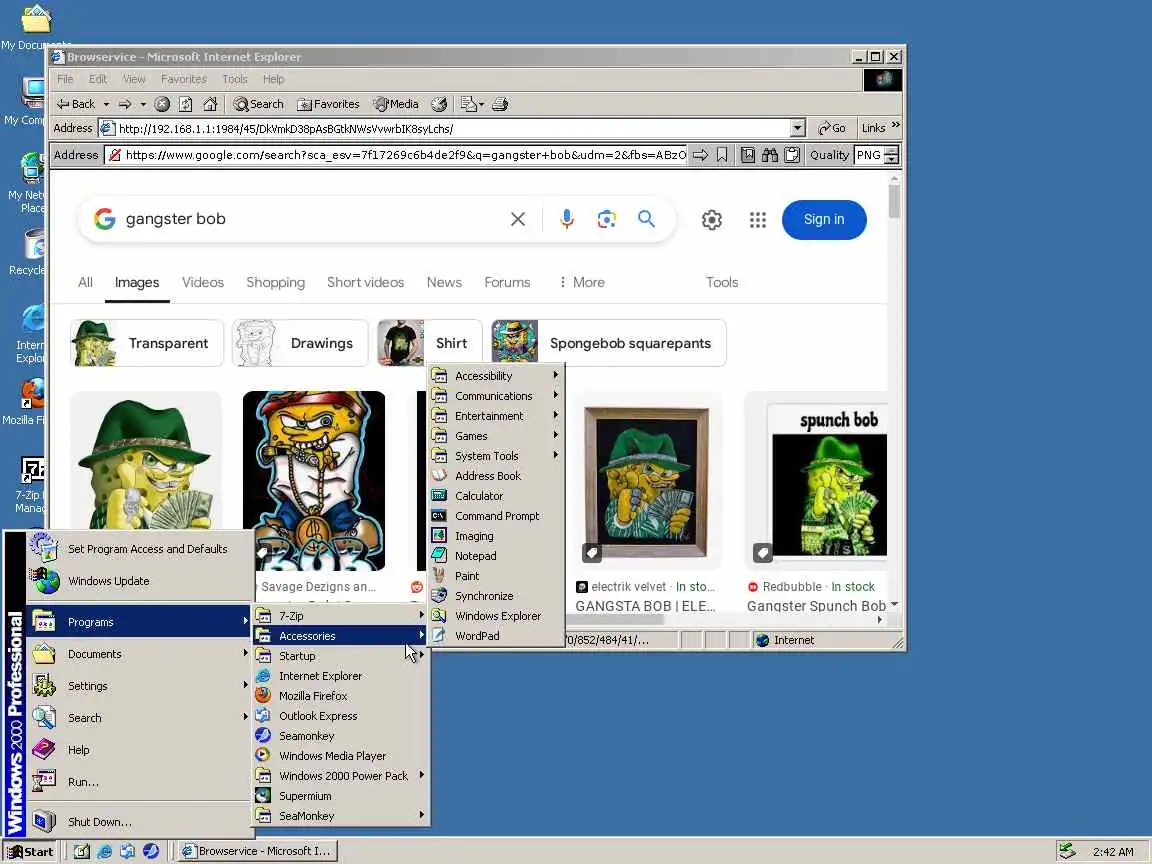This screenshot has height=864, width=1152.
Task: Click the Browservice find binoculars icon
Action: point(770,155)
